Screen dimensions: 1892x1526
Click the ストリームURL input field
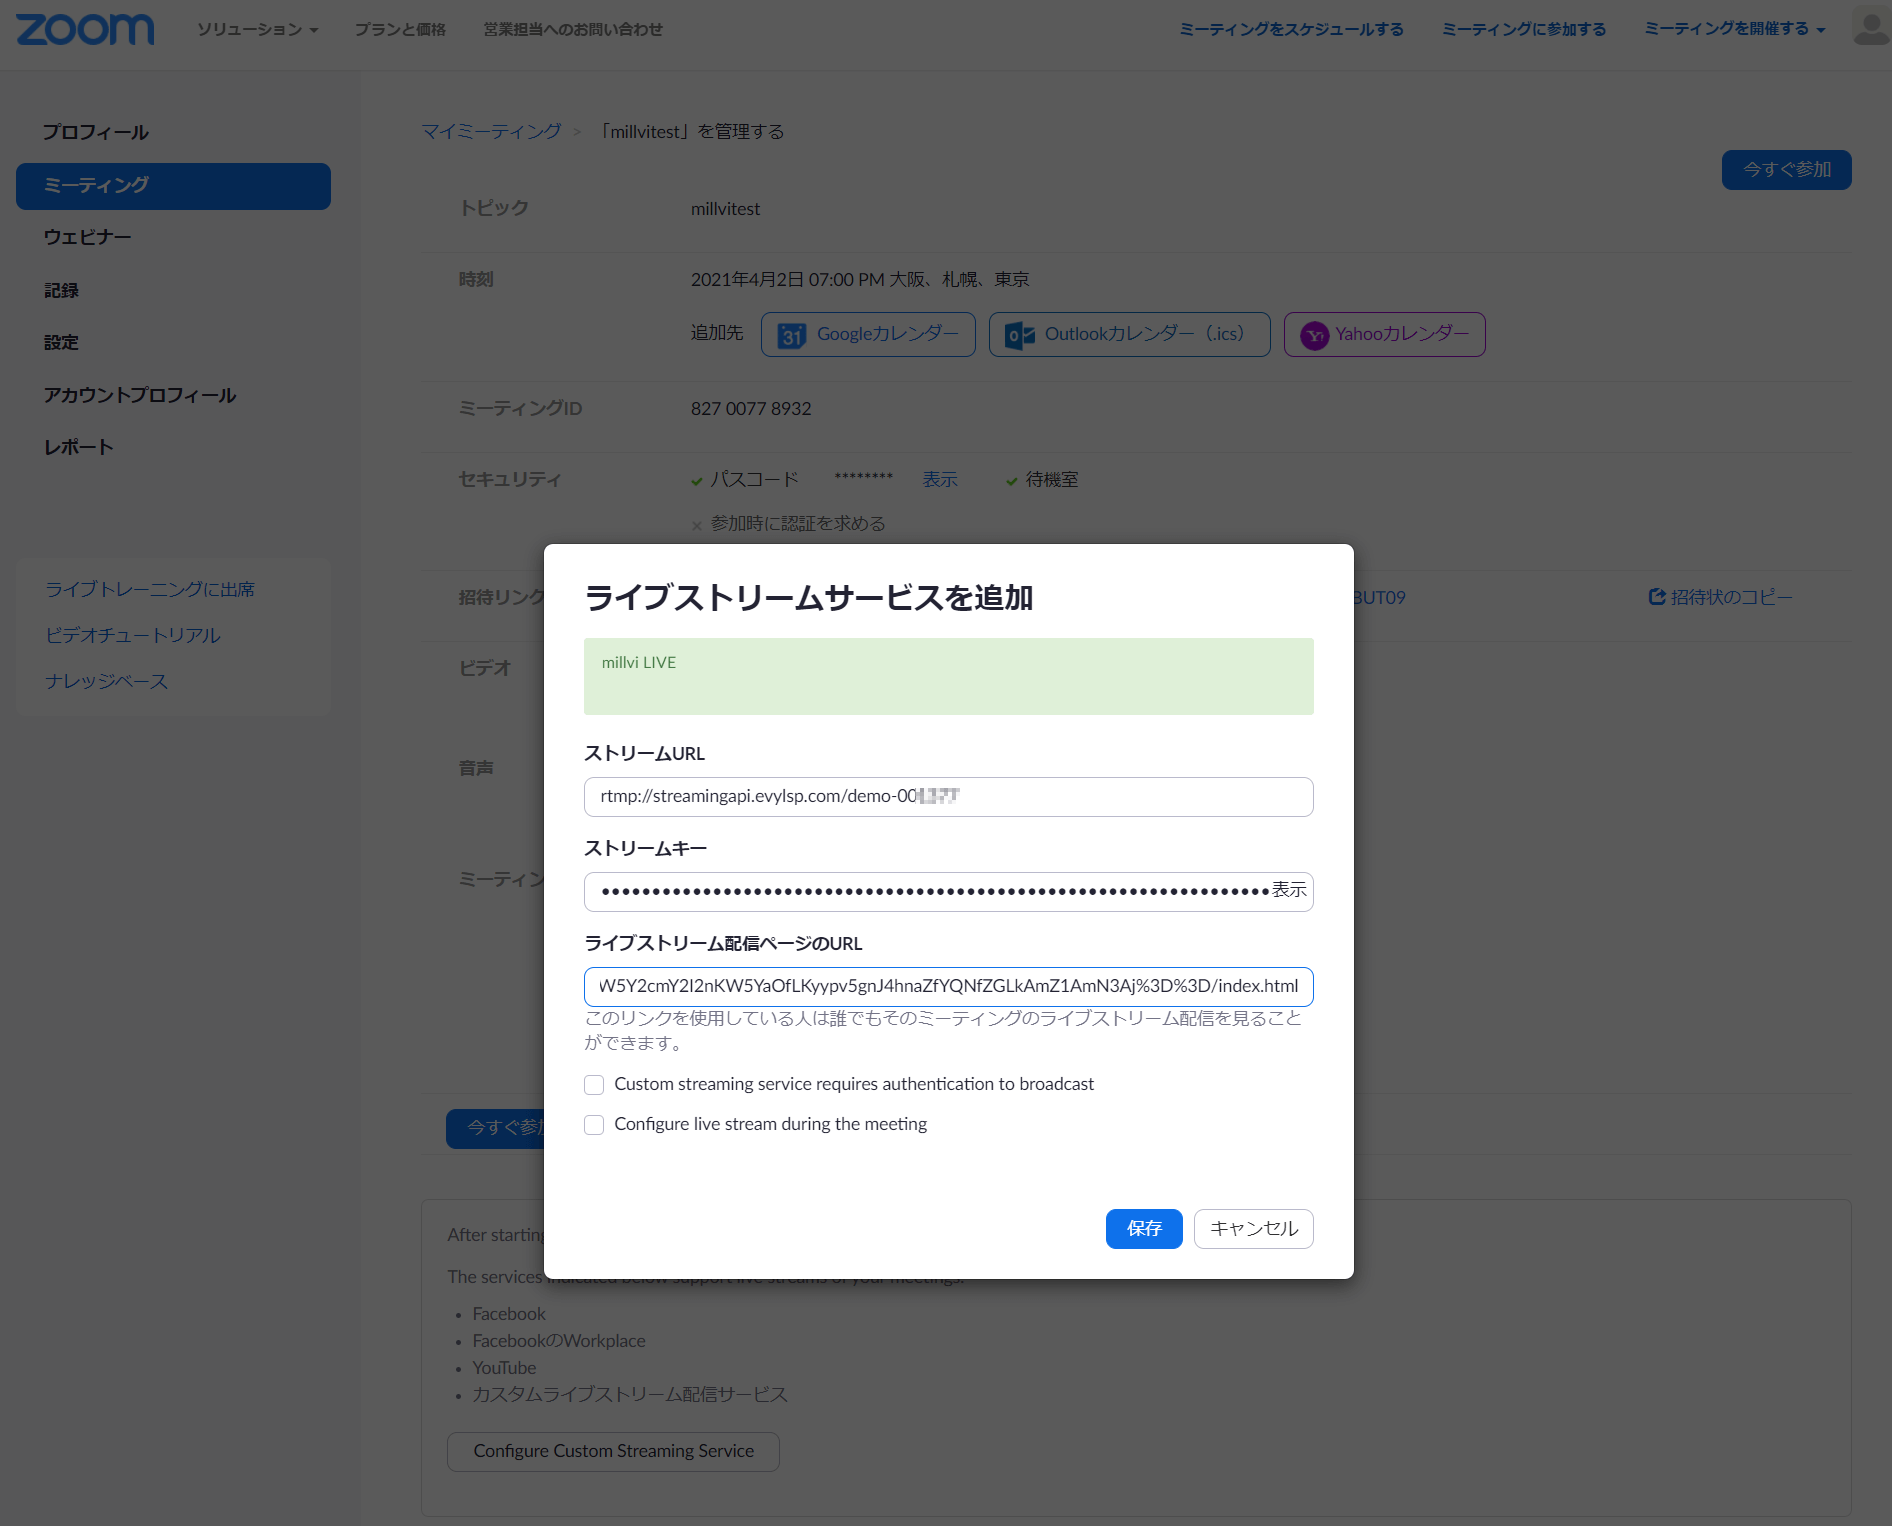(x=947, y=796)
